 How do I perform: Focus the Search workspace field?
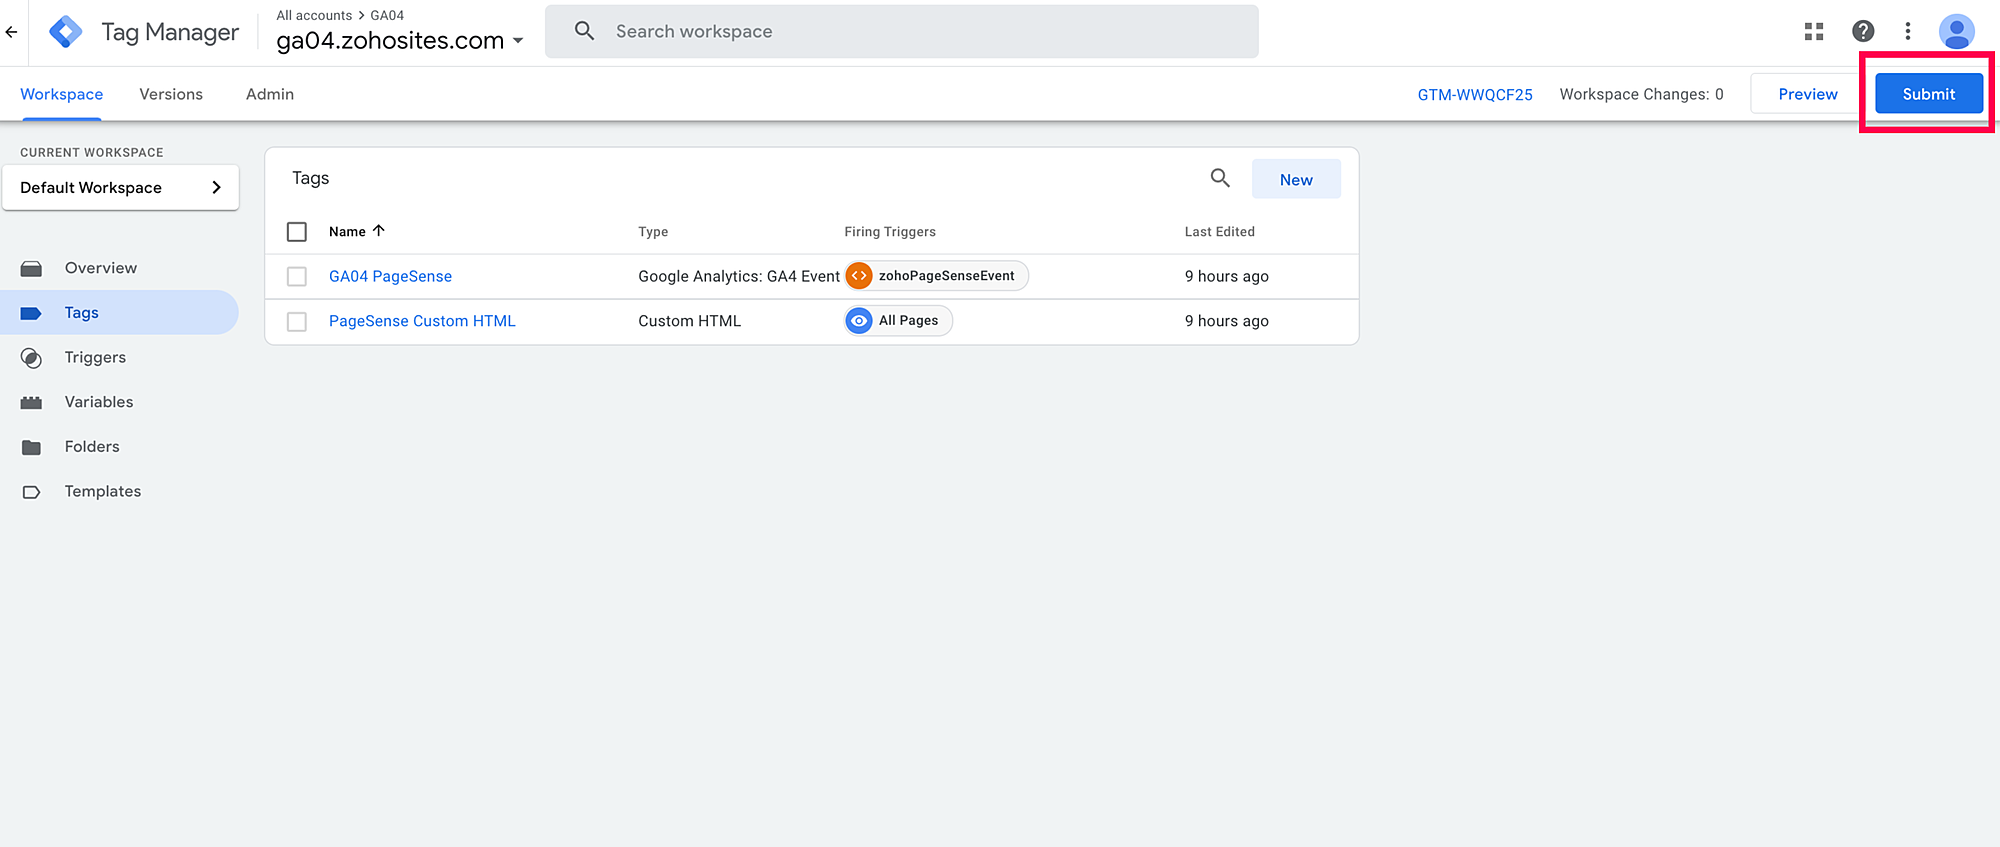point(900,32)
